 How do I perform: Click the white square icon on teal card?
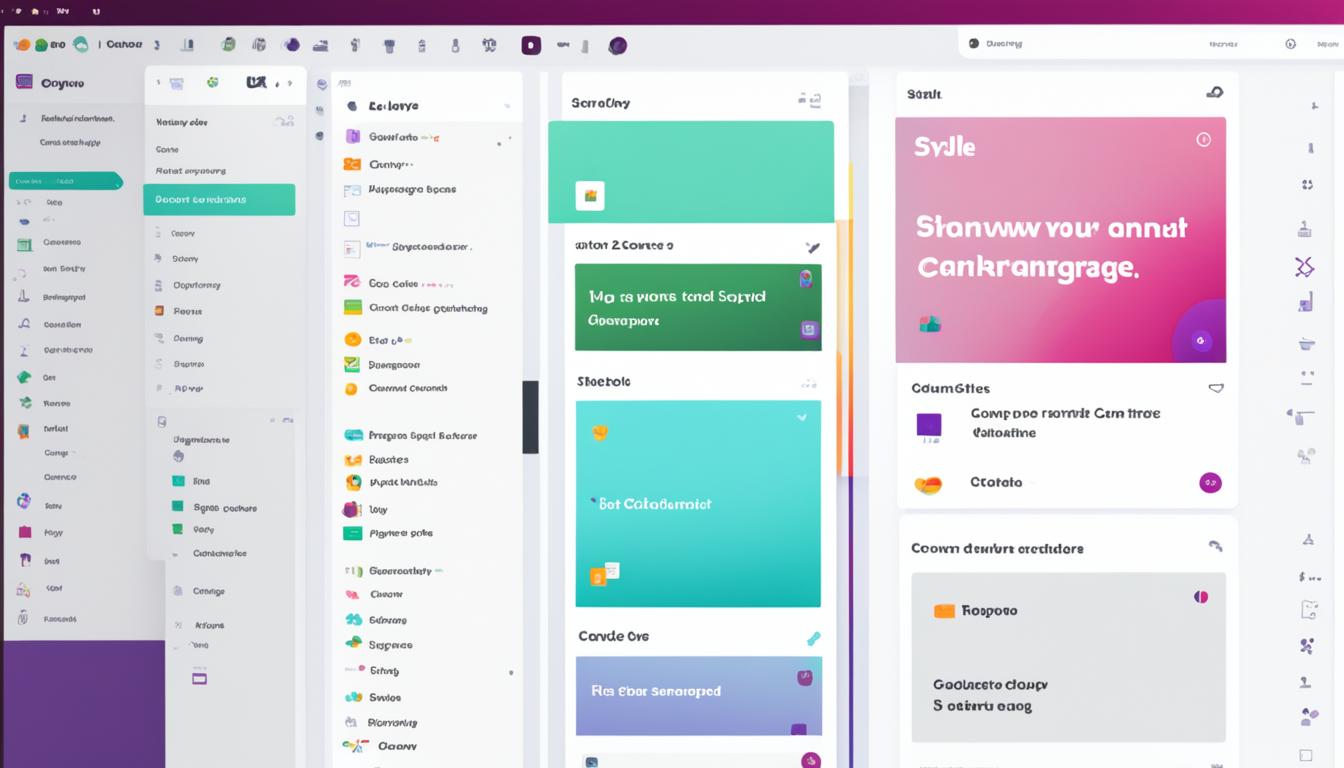(589, 195)
